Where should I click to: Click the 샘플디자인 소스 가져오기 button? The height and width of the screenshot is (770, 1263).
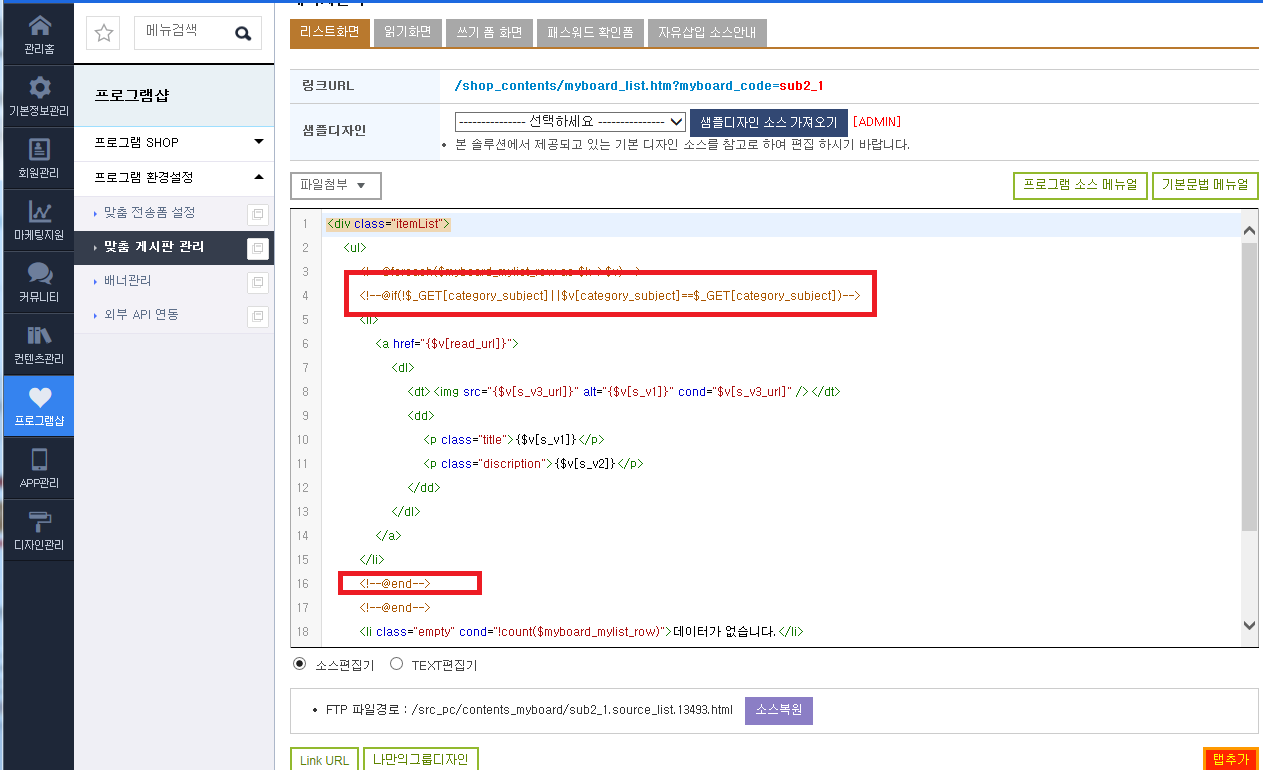pos(769,122)
